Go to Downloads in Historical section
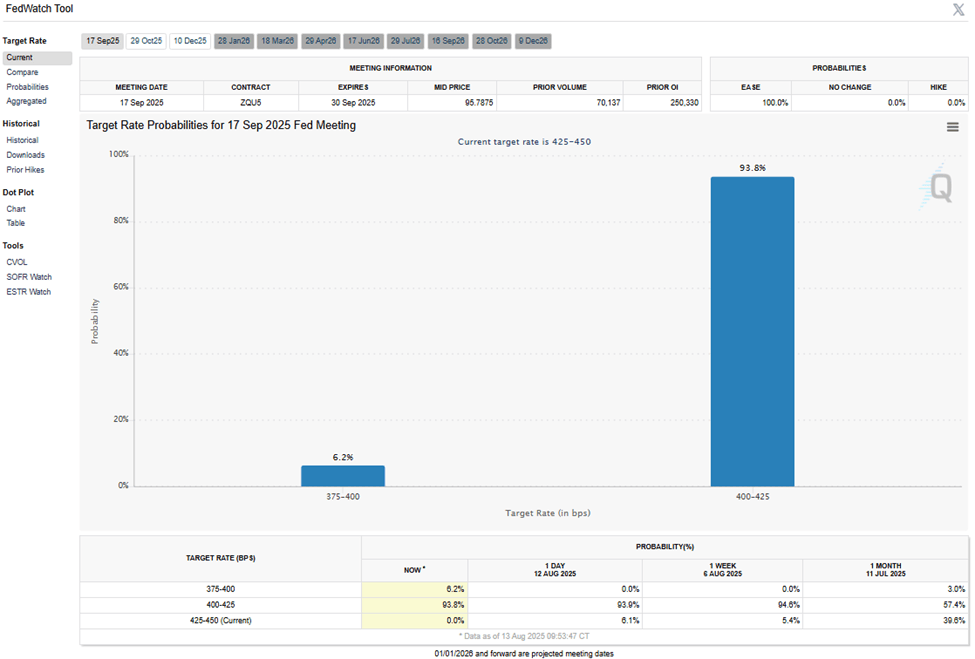 [x=25, y=155]
